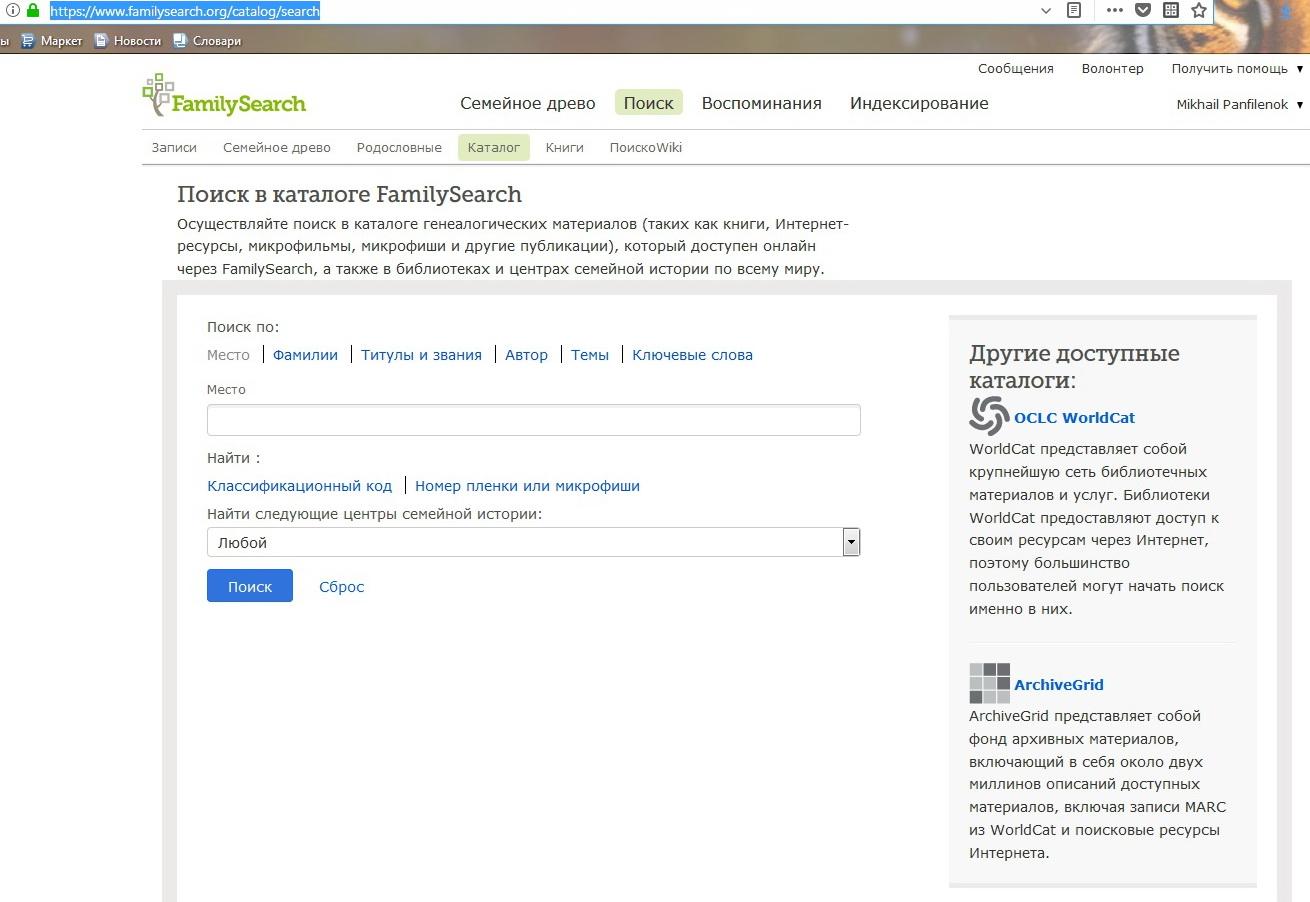This screenshot has height=902, width=1310.
Task: Open the Семейное древо main menu
Action: coord(528,103)
